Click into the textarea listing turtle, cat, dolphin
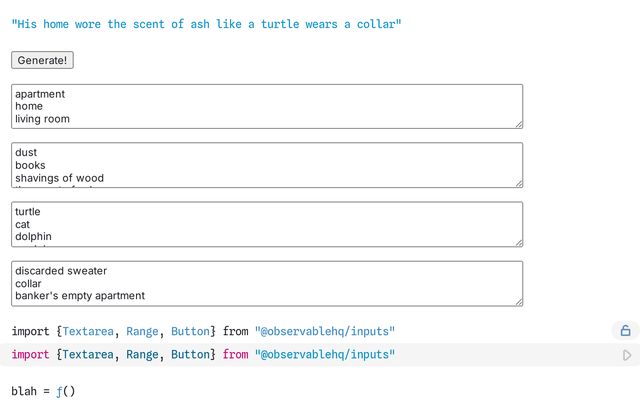 (300, 224)
